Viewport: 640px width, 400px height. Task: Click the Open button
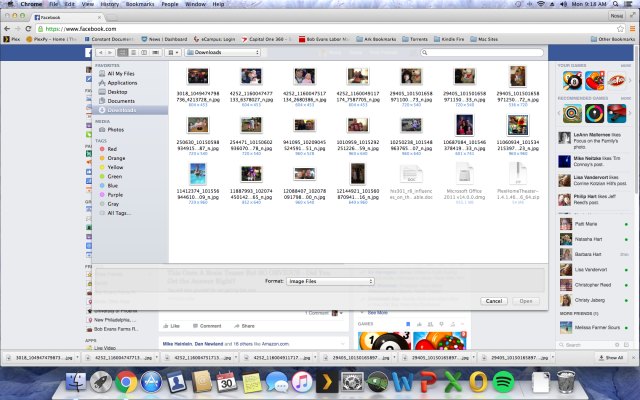(526, 301)
